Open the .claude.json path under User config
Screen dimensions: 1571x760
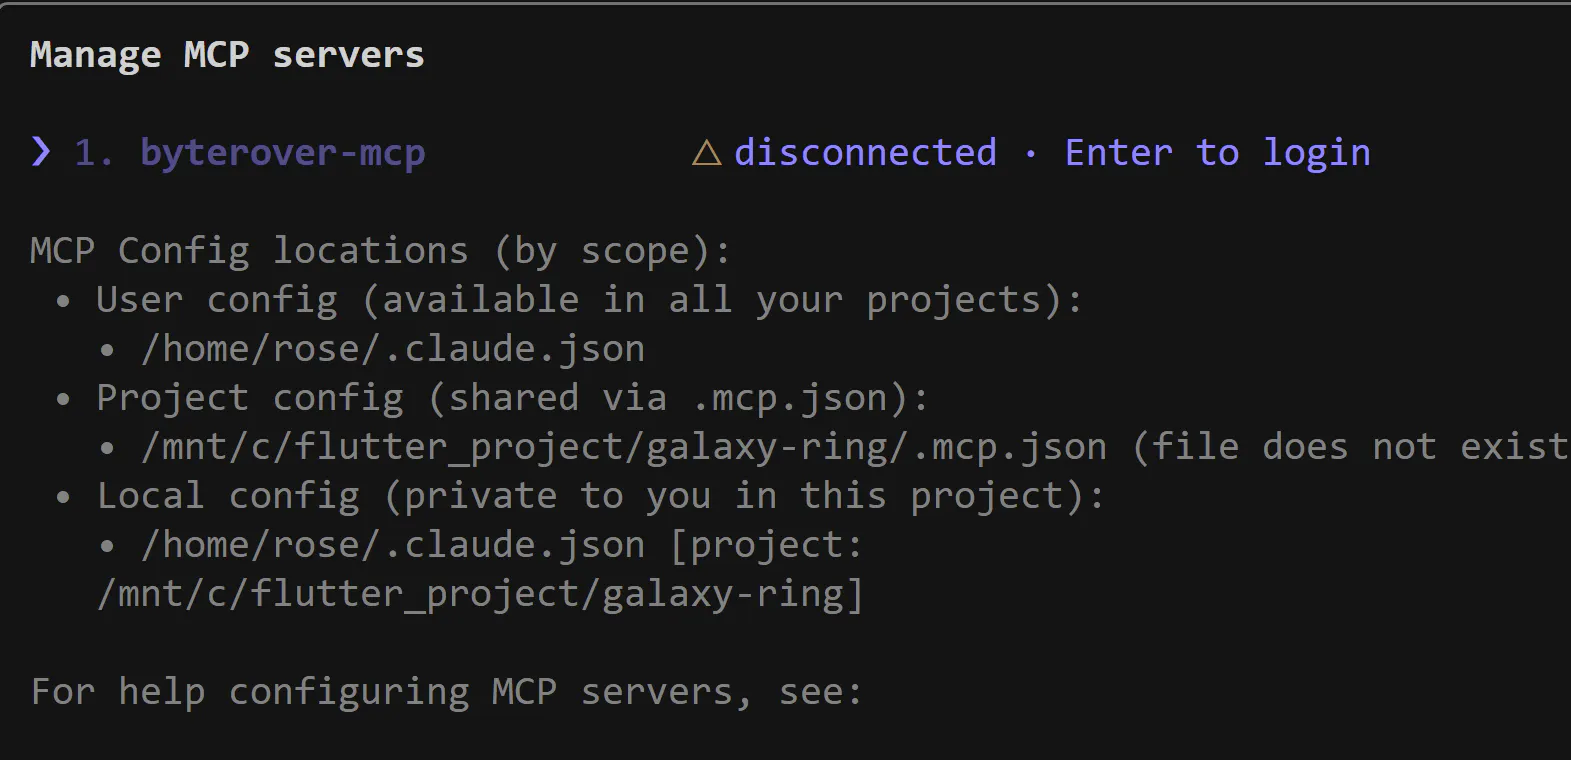pyautogui.click(x=392, y=349)
